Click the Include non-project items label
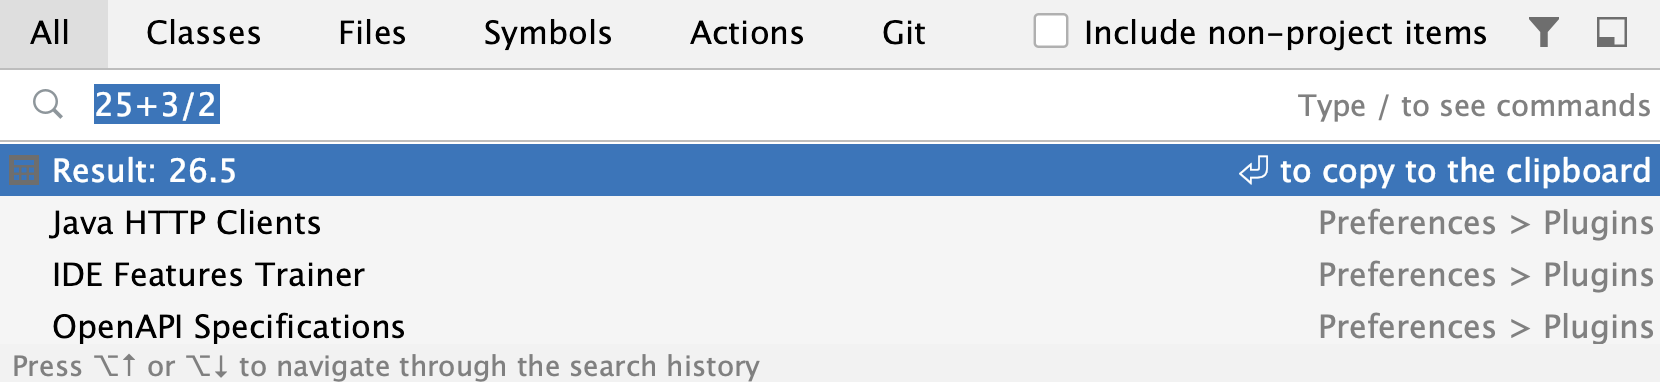The width and height of the screenshot is (1660, 382). pos(1285,33)
